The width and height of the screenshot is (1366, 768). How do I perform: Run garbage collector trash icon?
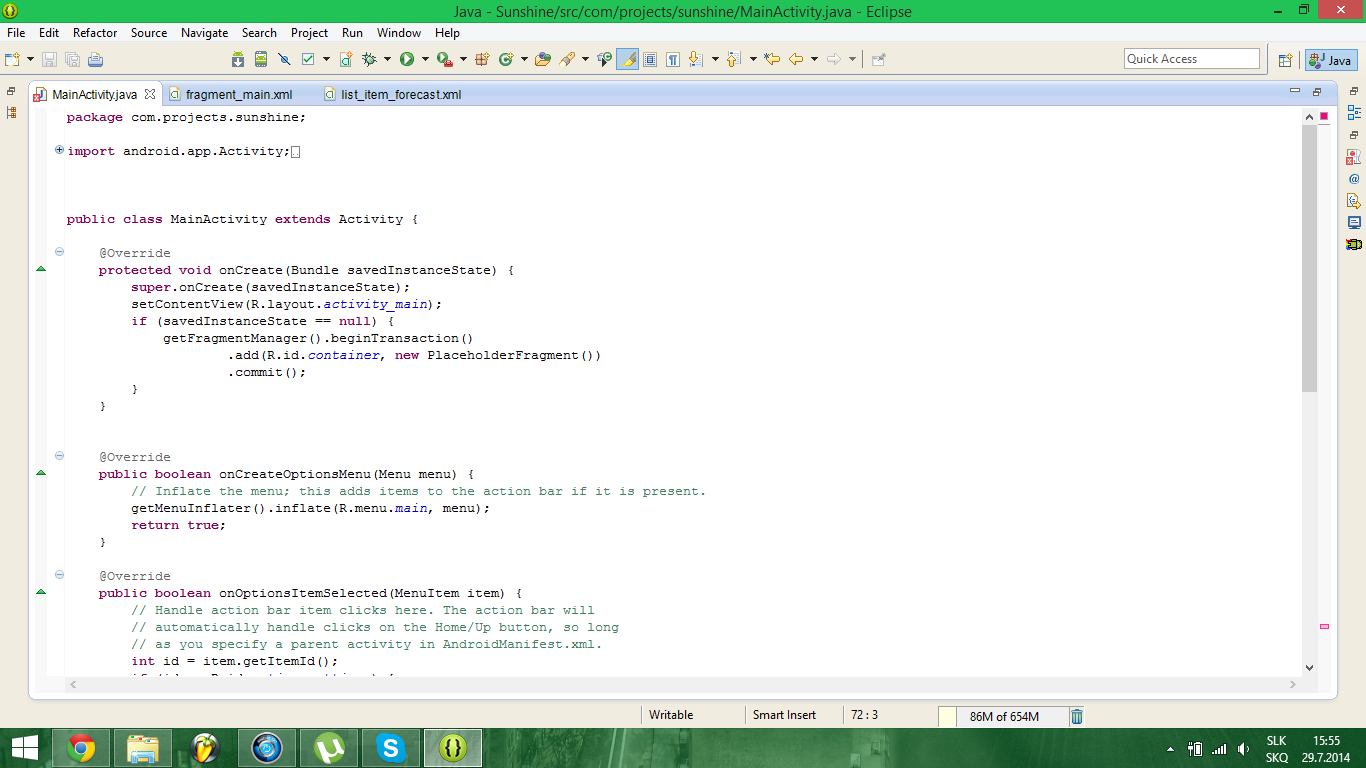pos(1077,716)
